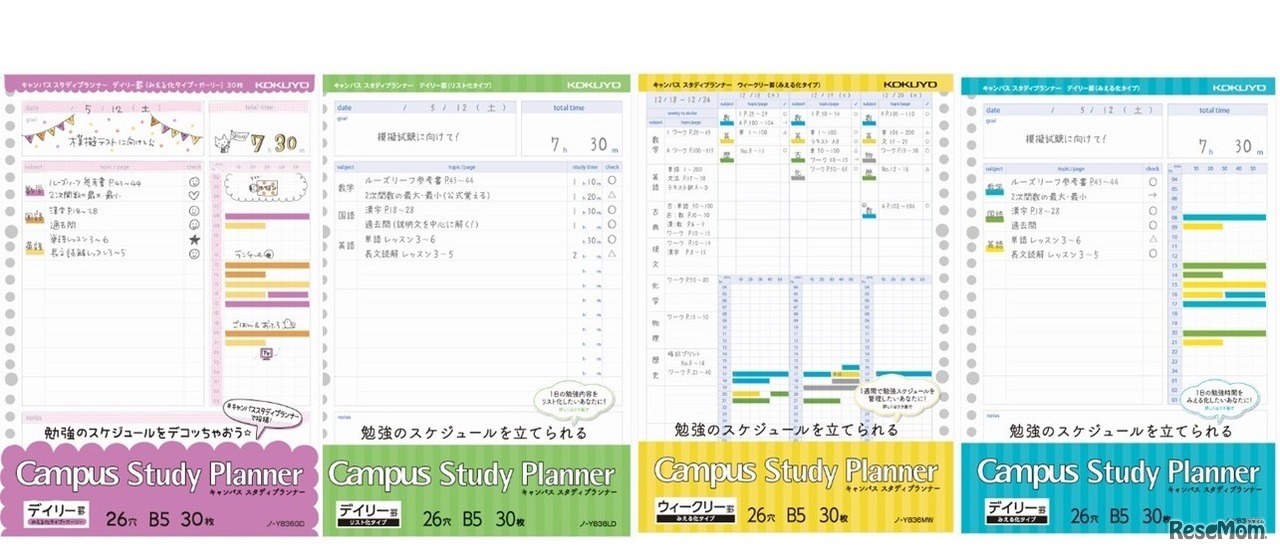Click the ルーズリーフ参考書 P.43~44 row on green cover
The height and width of the screenshot is (553, 1280).
[419, 181]
